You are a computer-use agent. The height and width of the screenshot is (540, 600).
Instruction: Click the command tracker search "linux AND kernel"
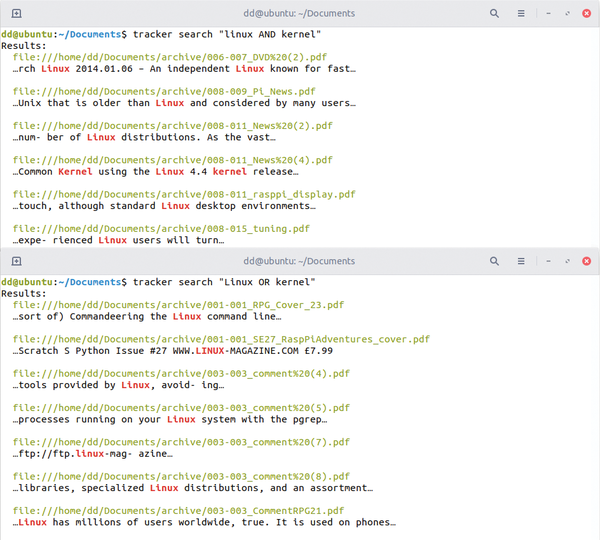(x=227, y=34)
